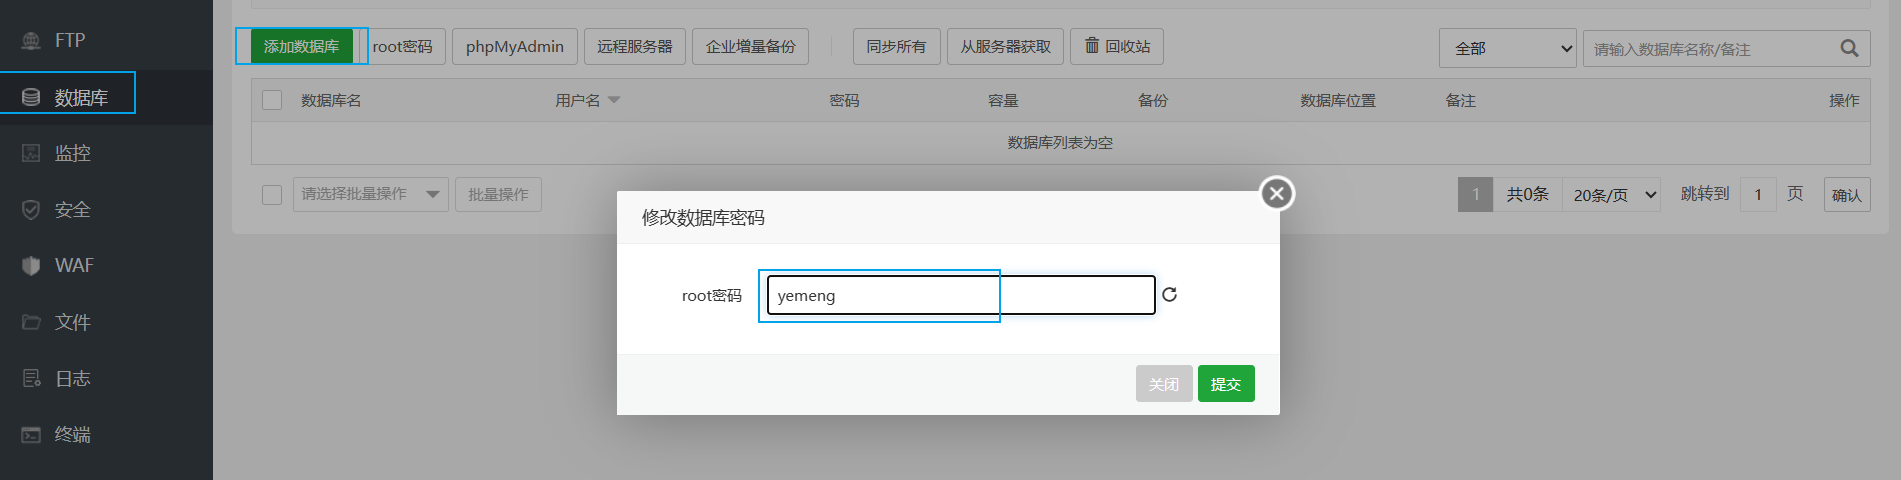Image resolution: width=1901 pixels, height=480 pixels.
Task: Open the 回收站 recycle bin button
Action: click(x=1116, y=46)
